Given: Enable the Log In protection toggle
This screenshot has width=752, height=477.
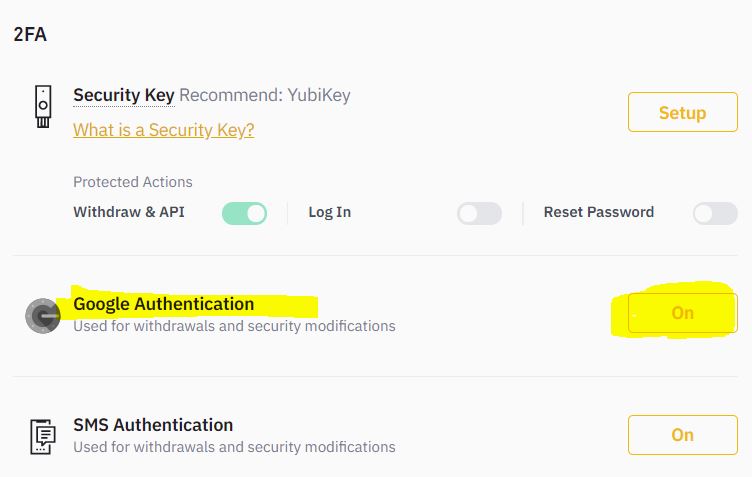Looking at the screenshot, I should tap(479, 213).
